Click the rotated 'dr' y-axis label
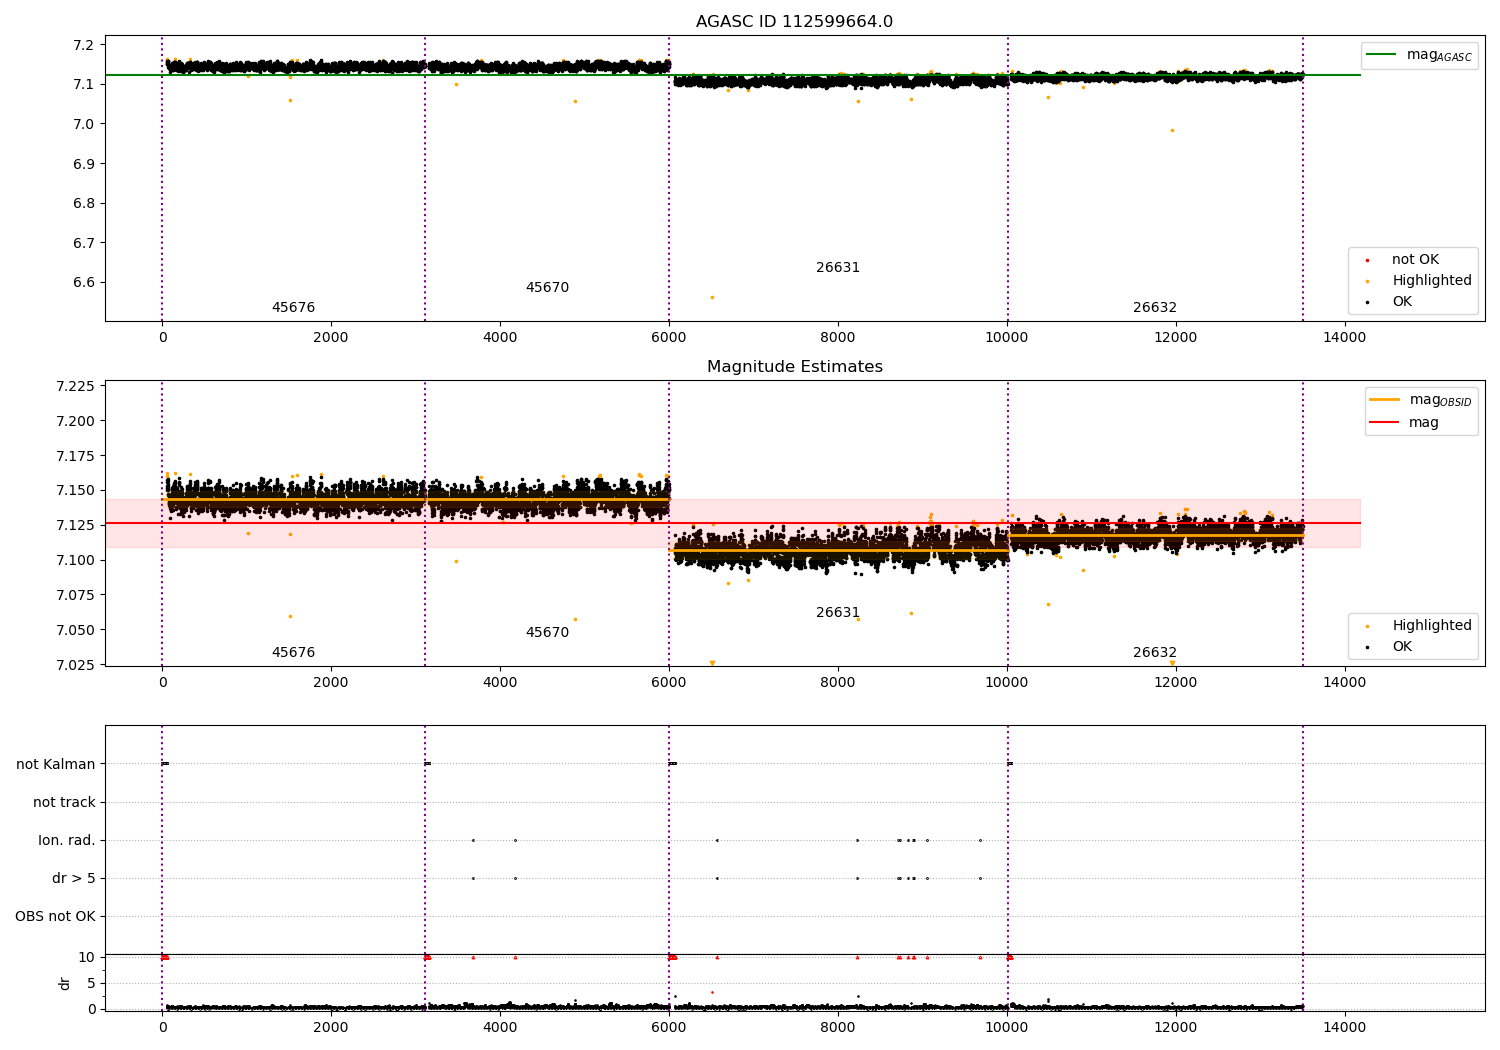Screen dimensions: 1500x1050 tap(65, 983)
